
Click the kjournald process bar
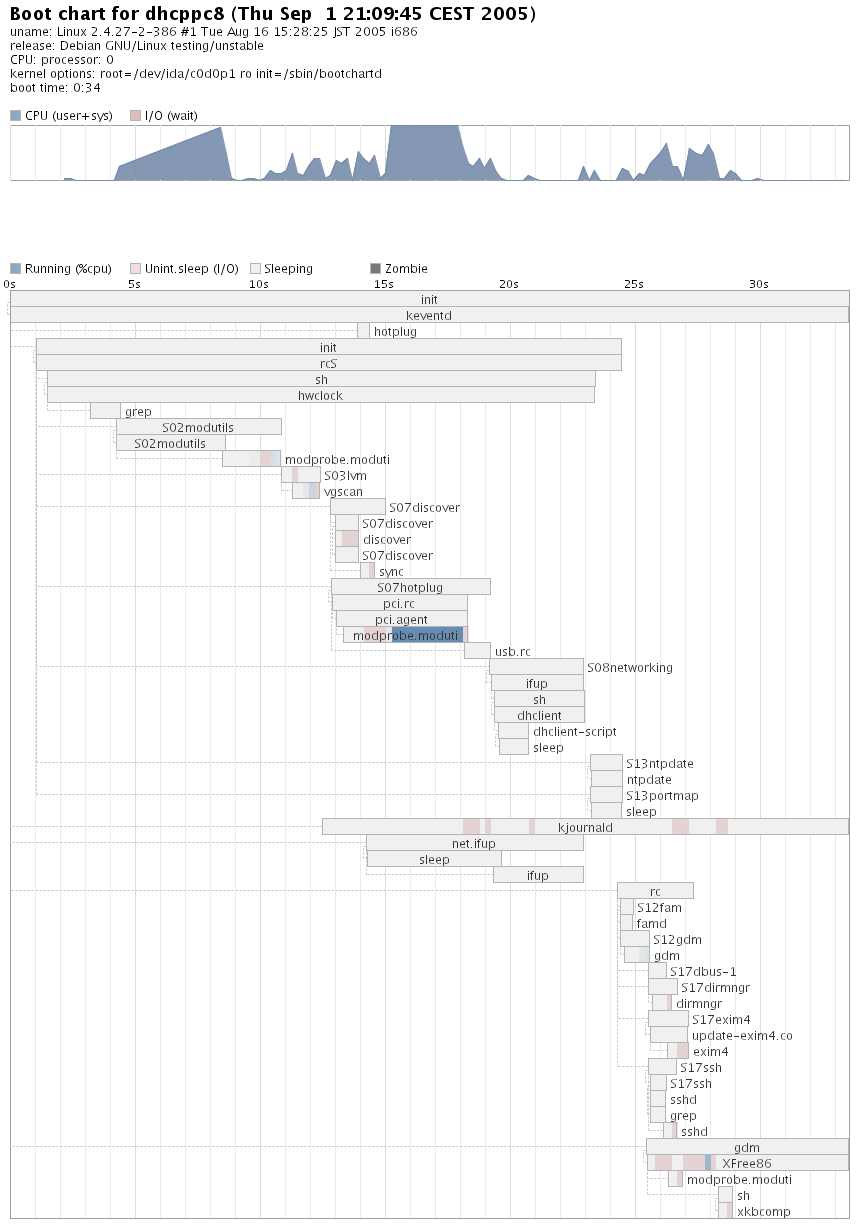point(584,827)
